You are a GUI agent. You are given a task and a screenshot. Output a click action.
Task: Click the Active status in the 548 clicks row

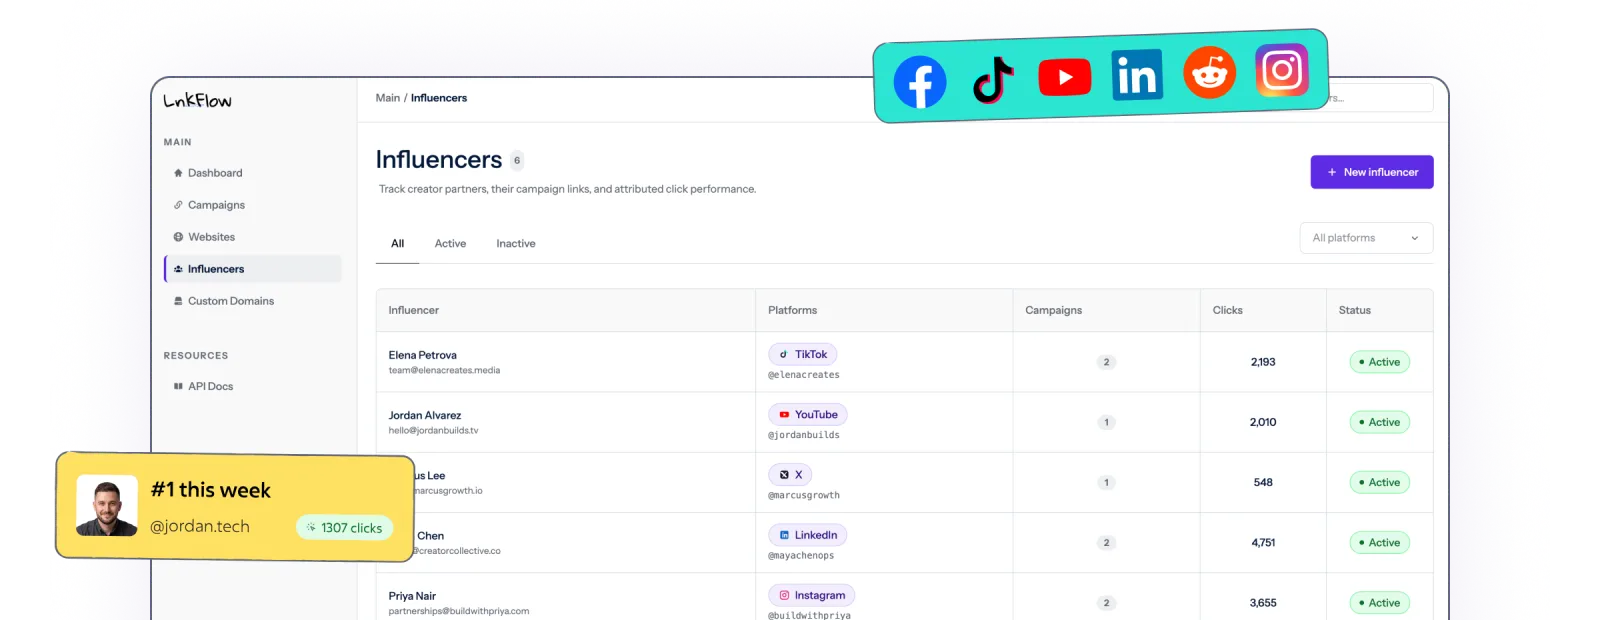pos(1379,482)
